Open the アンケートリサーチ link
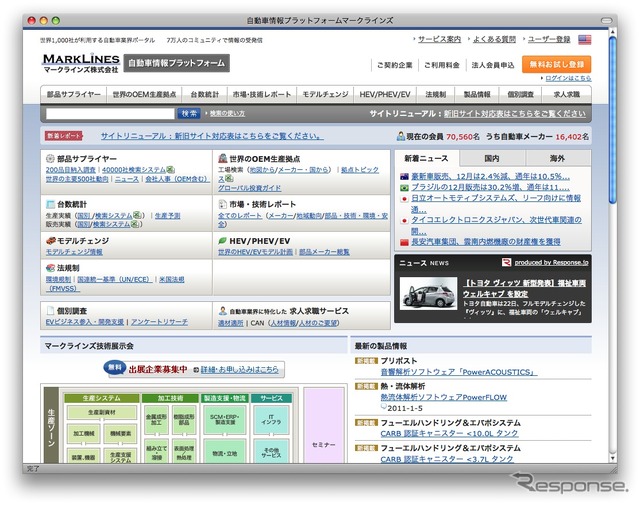This screenshot has width=640, height=505. (159, 322)
